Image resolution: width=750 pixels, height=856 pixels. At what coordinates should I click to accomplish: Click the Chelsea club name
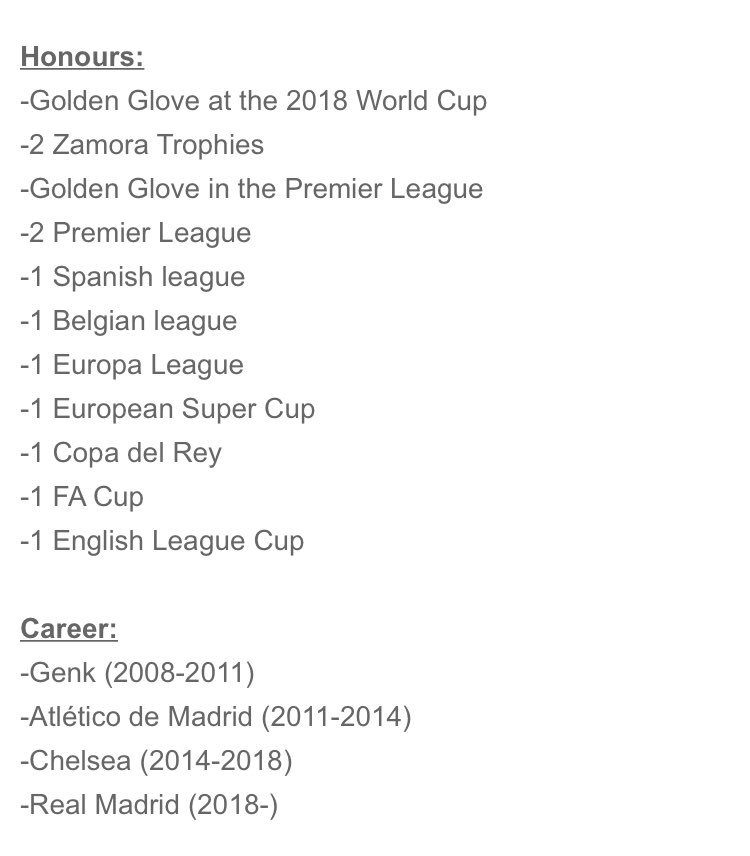(78, 762)
